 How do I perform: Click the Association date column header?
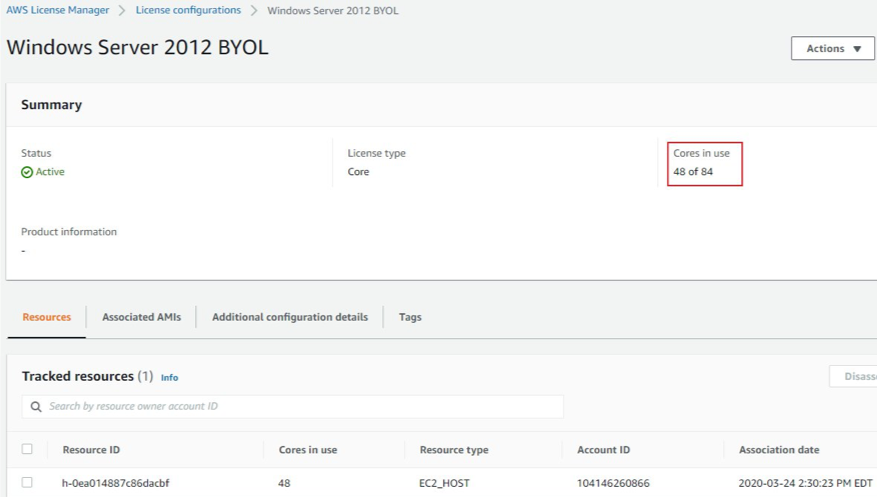(779, 450)
